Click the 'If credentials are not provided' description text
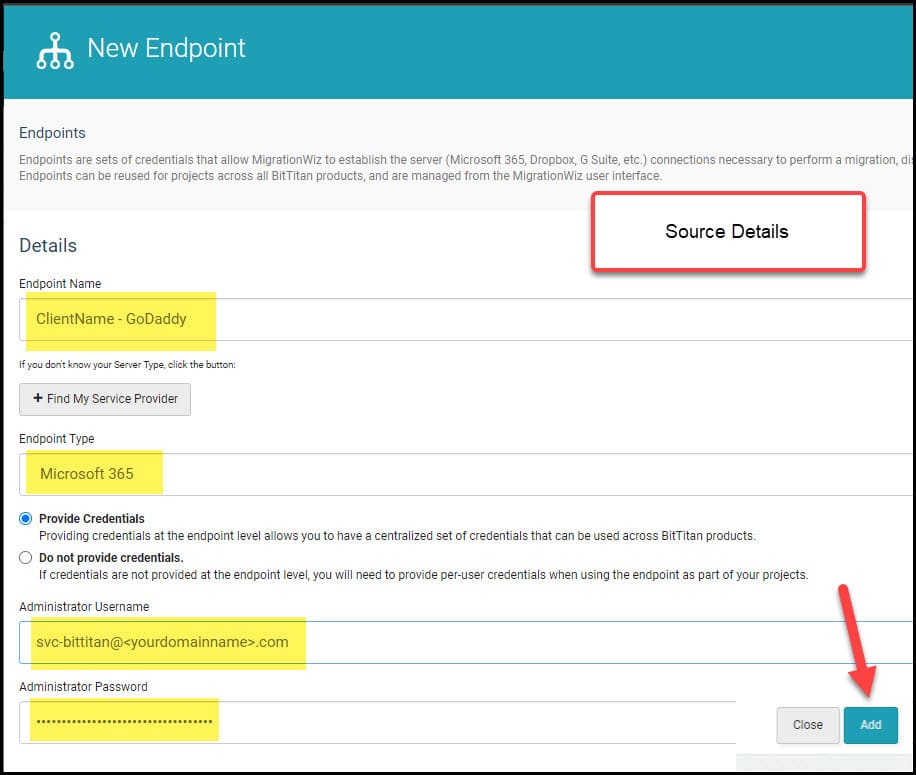The height and width of the screenshot is (775, 916). click(x=424, y=575)
